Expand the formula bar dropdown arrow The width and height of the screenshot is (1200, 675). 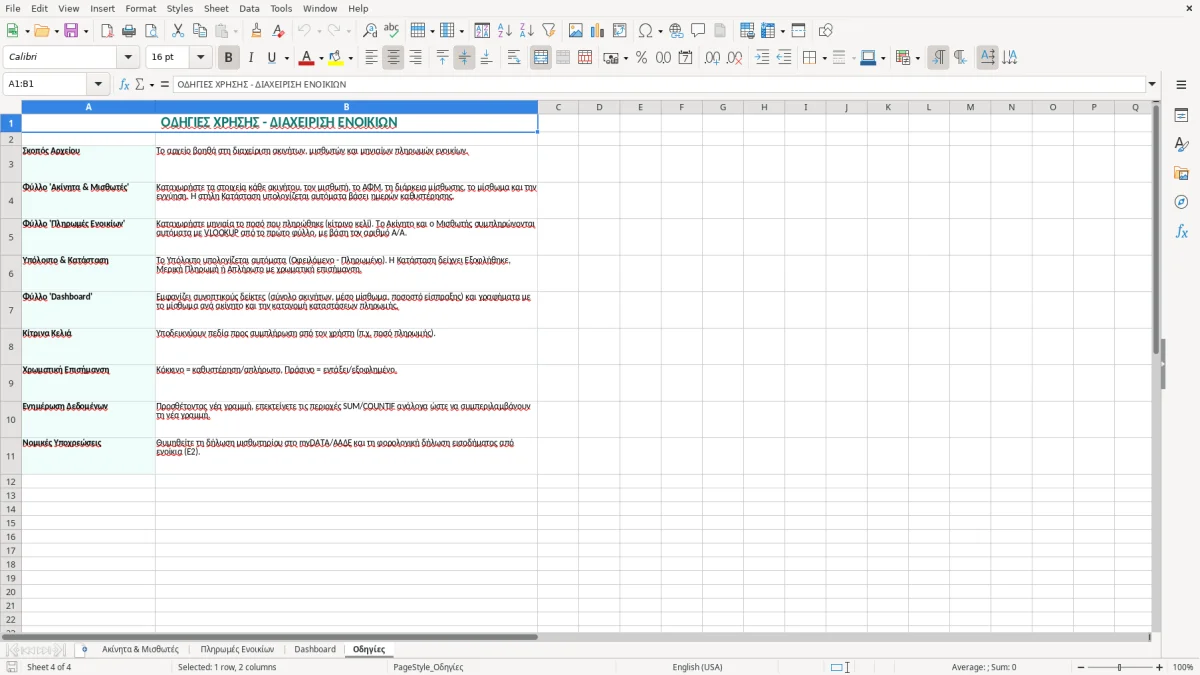(x=1152, y=85)
